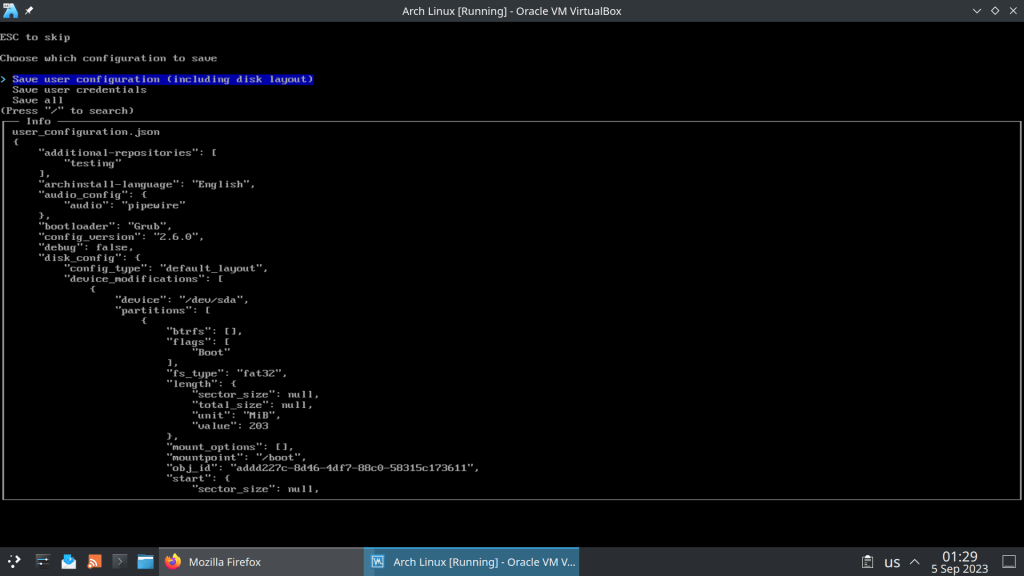Open the blue file manager folder icon

(145, 561)
